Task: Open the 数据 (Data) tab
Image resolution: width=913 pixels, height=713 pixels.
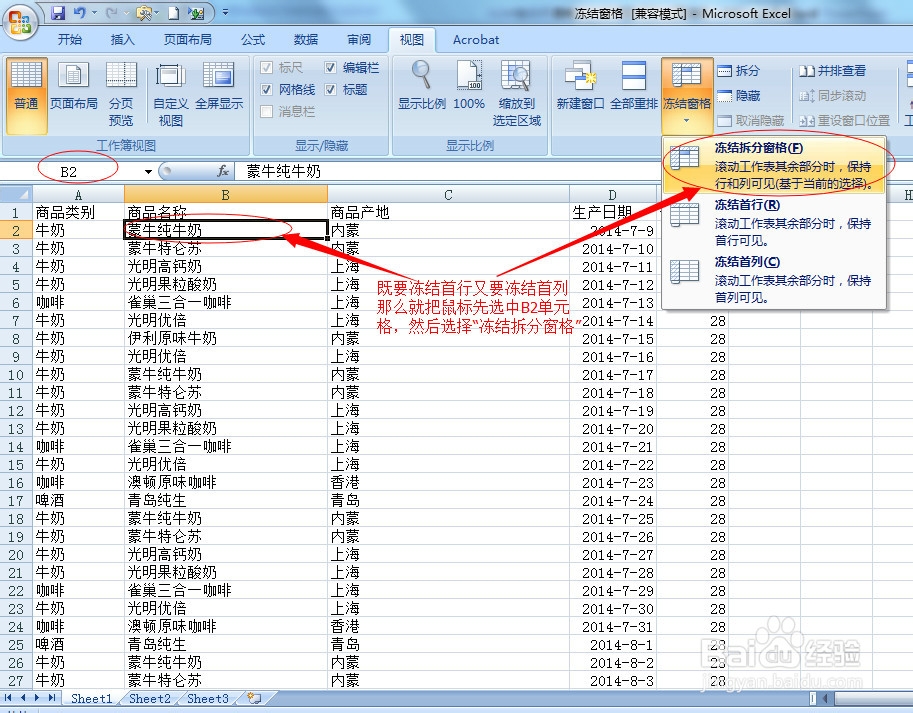Action: point(306,40)
